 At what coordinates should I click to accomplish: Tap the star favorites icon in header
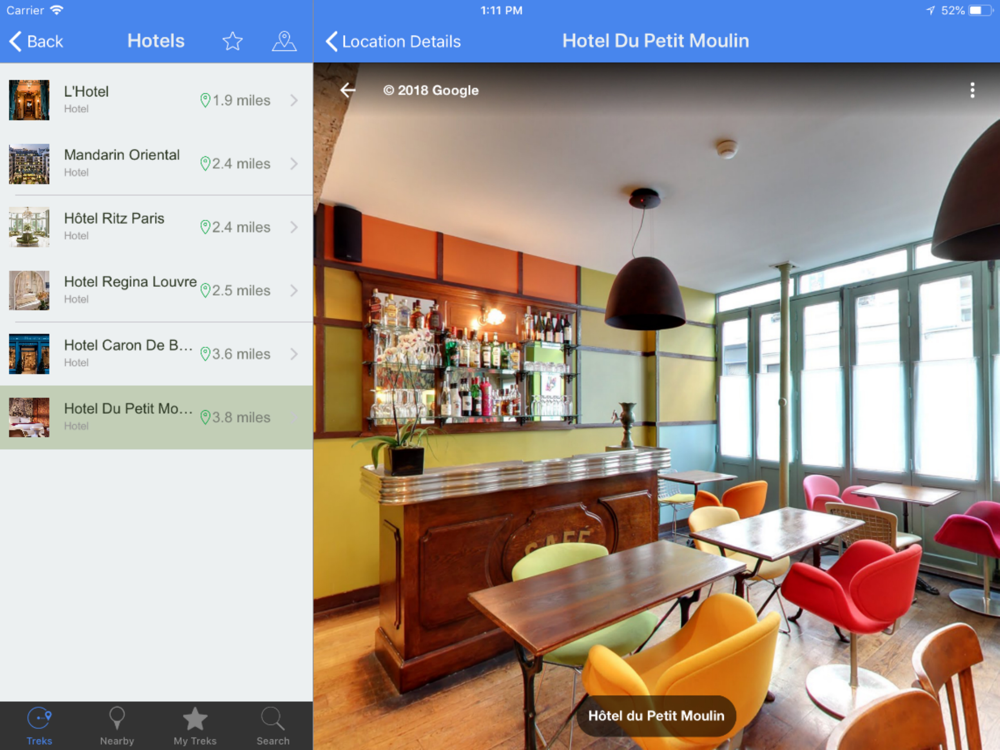(232, 41)
